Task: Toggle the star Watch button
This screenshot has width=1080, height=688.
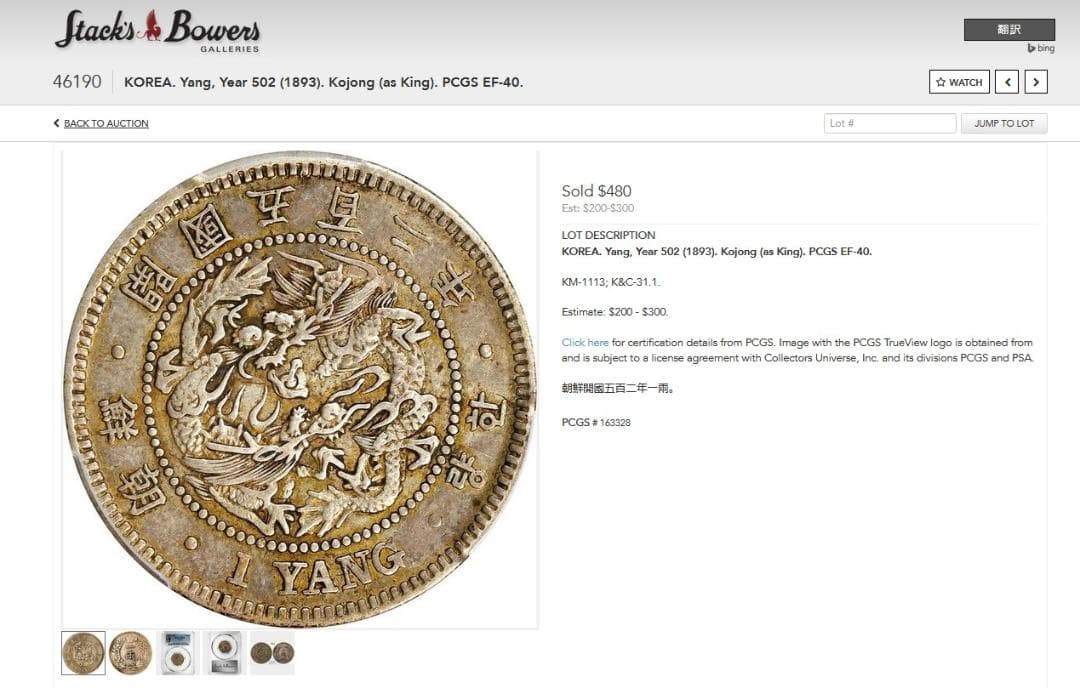Action: (959, 82)
